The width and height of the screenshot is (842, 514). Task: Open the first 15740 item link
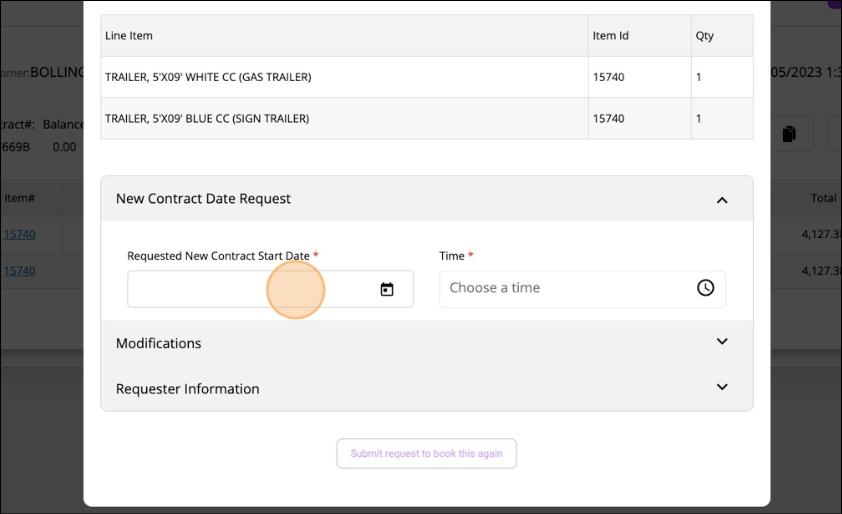[x=19, y=235]
